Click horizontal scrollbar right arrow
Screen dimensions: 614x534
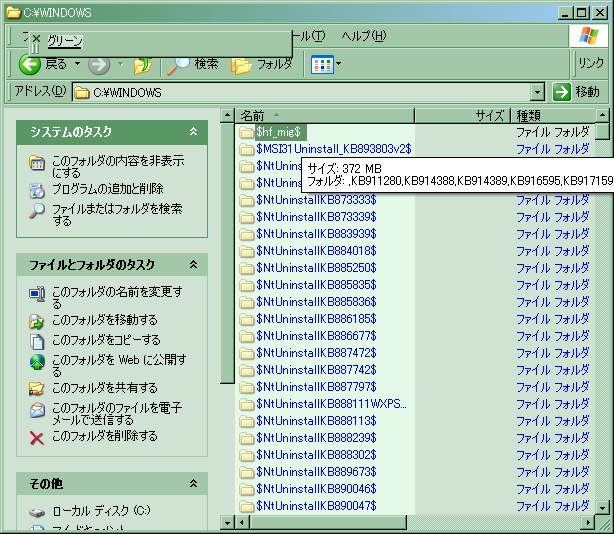tap(588, 522)
